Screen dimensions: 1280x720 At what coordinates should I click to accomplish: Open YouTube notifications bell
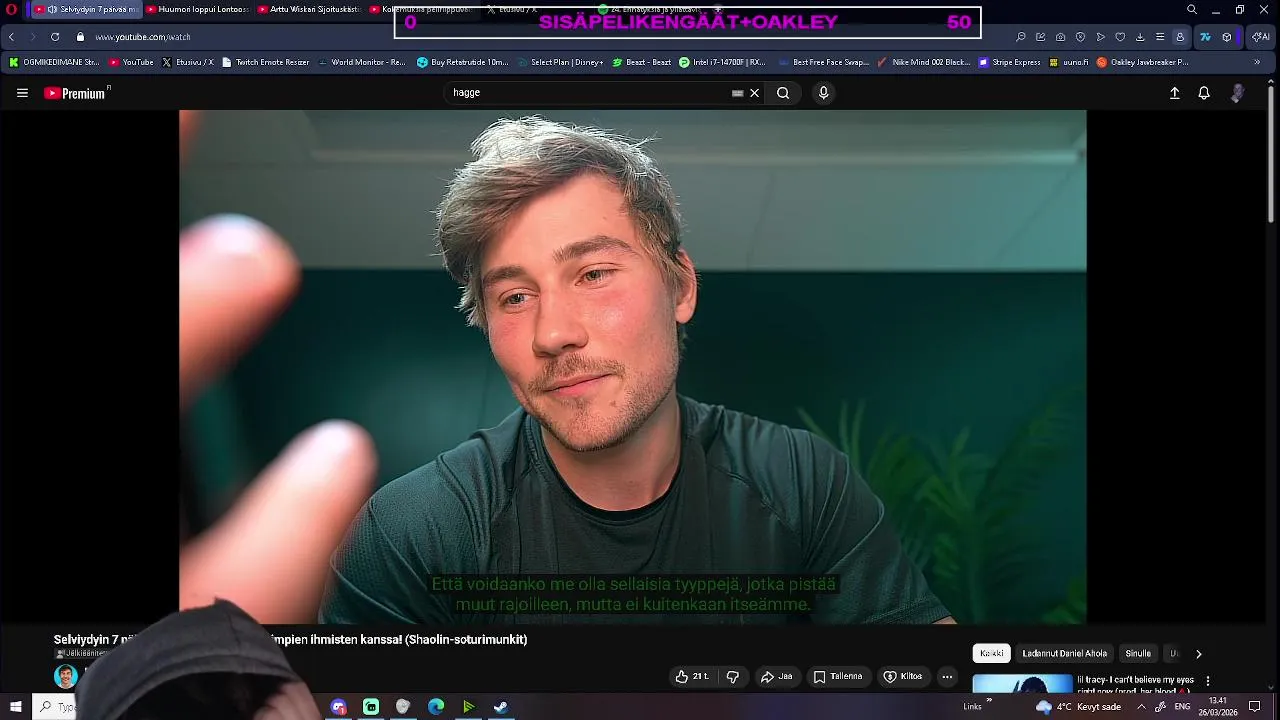point(1204,93)
